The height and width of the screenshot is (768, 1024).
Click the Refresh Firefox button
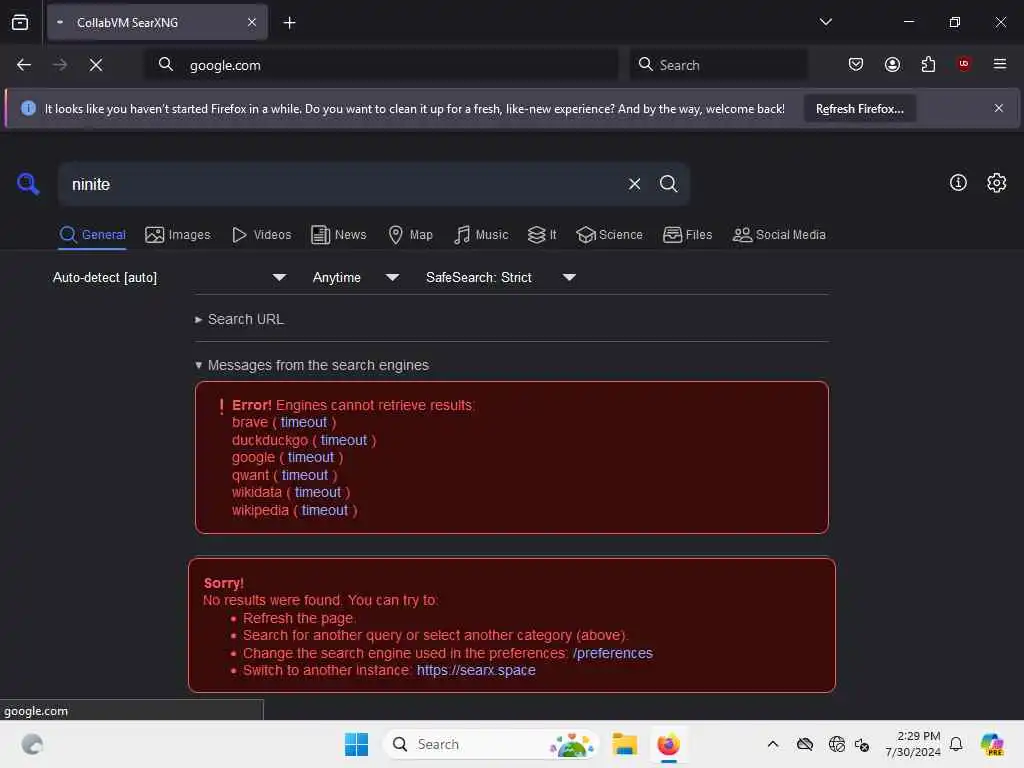[859, 109]
